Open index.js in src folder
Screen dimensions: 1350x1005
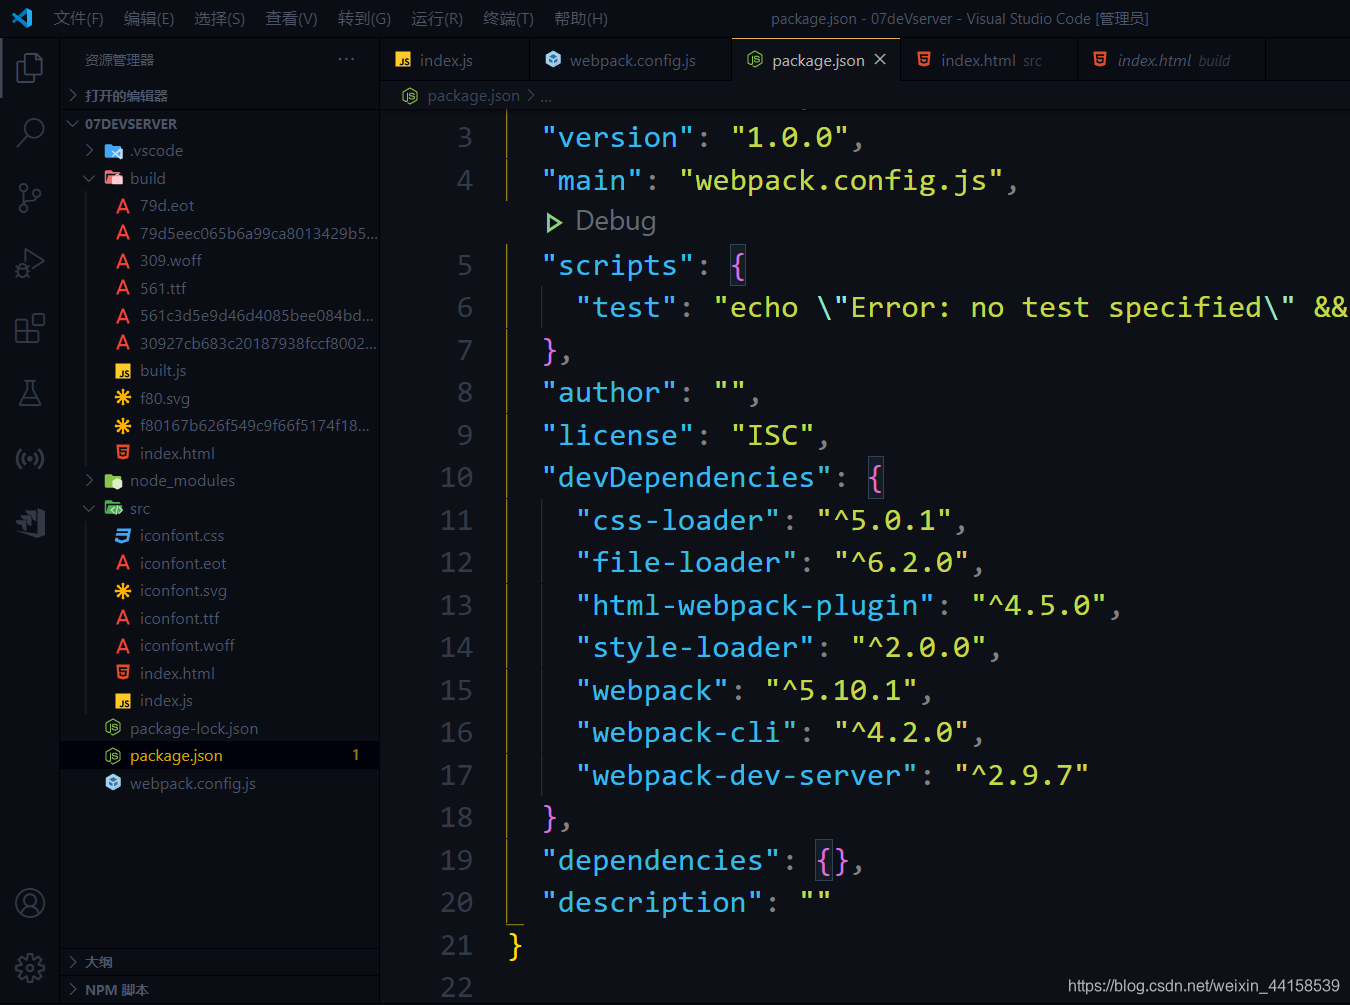(x=220, y=701)
